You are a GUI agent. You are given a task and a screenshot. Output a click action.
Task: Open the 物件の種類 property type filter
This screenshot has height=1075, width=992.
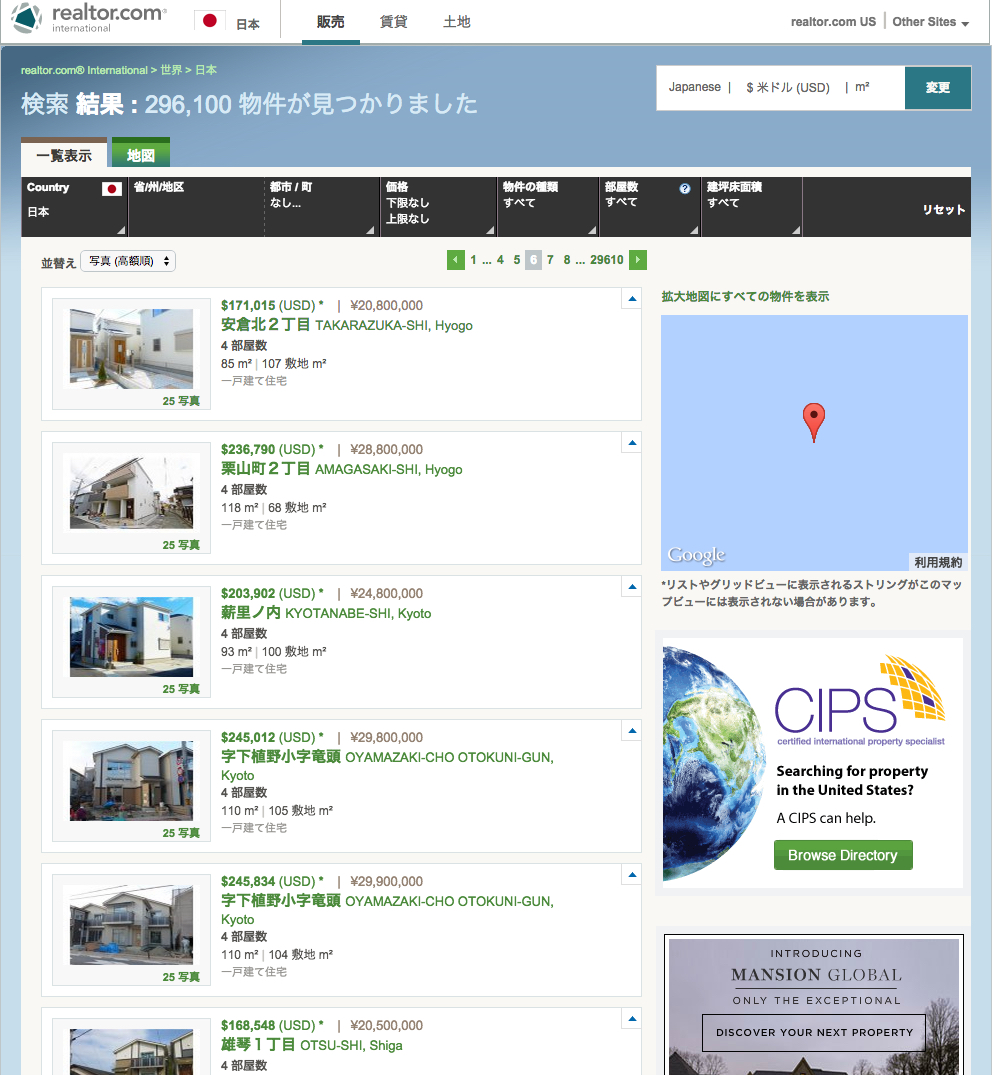pos(547,207)
